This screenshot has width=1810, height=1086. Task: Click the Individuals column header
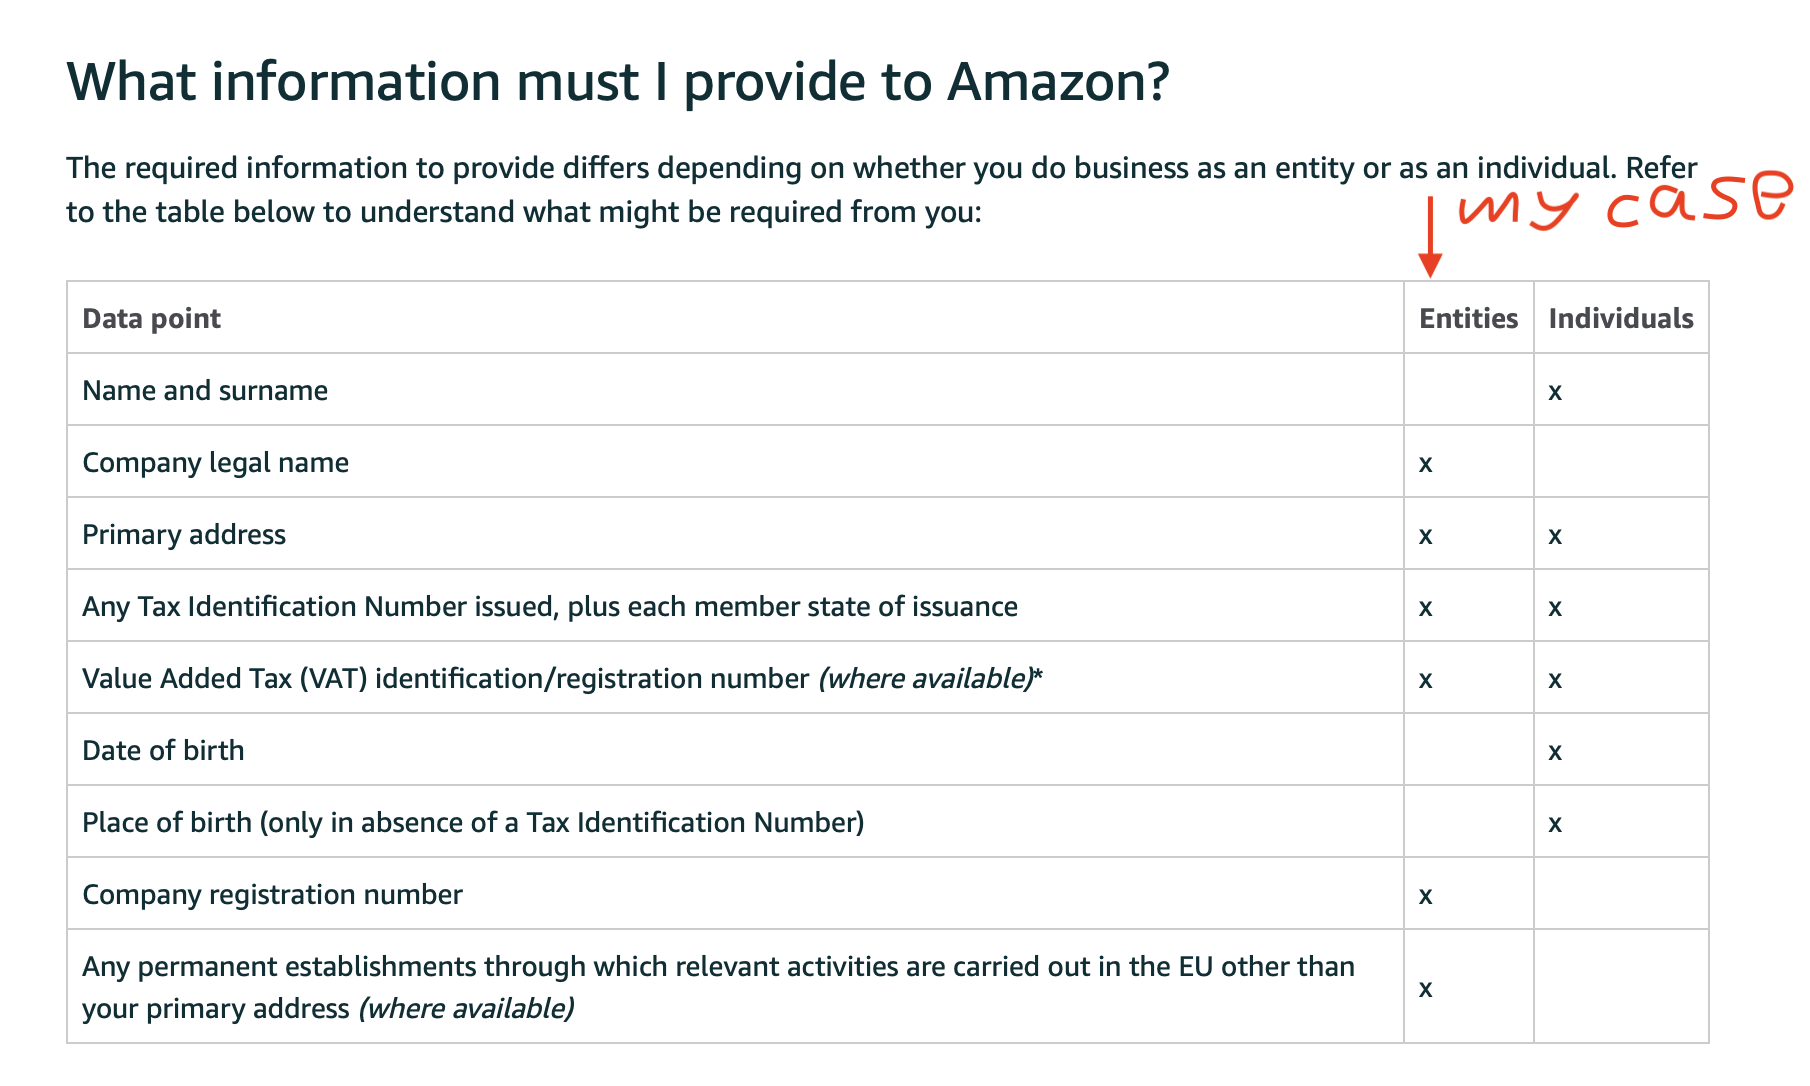[1620, 318]
